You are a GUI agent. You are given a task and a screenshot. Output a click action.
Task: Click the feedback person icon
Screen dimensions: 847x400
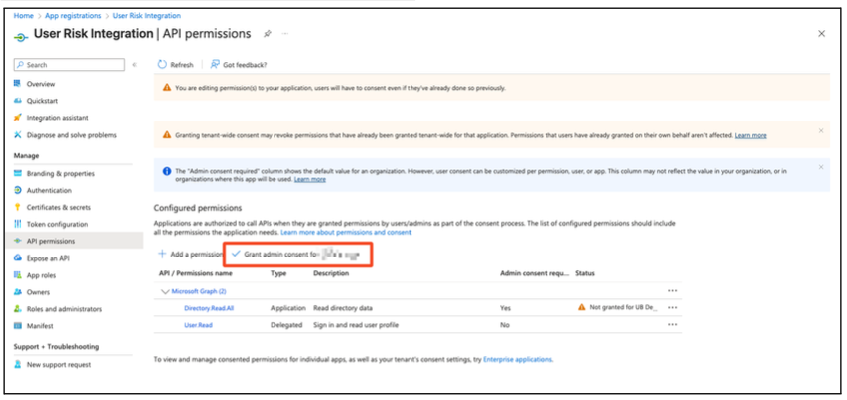[214, 65]
